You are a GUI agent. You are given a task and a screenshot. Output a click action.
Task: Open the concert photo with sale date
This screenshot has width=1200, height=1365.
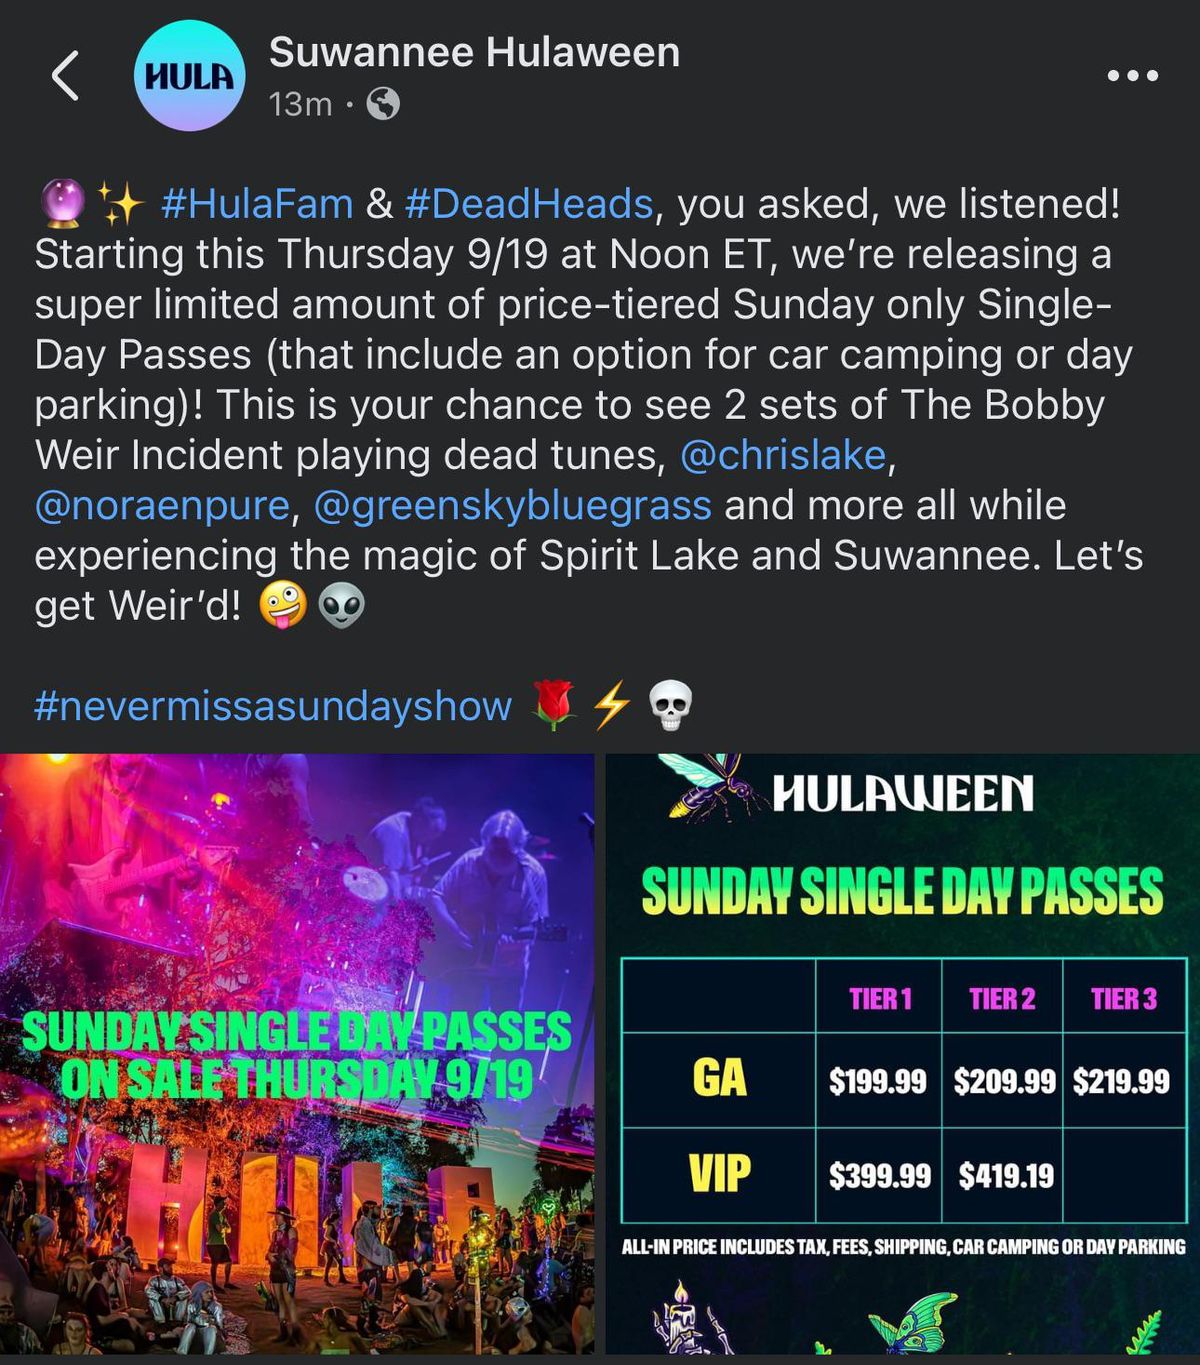point(297,1054)
